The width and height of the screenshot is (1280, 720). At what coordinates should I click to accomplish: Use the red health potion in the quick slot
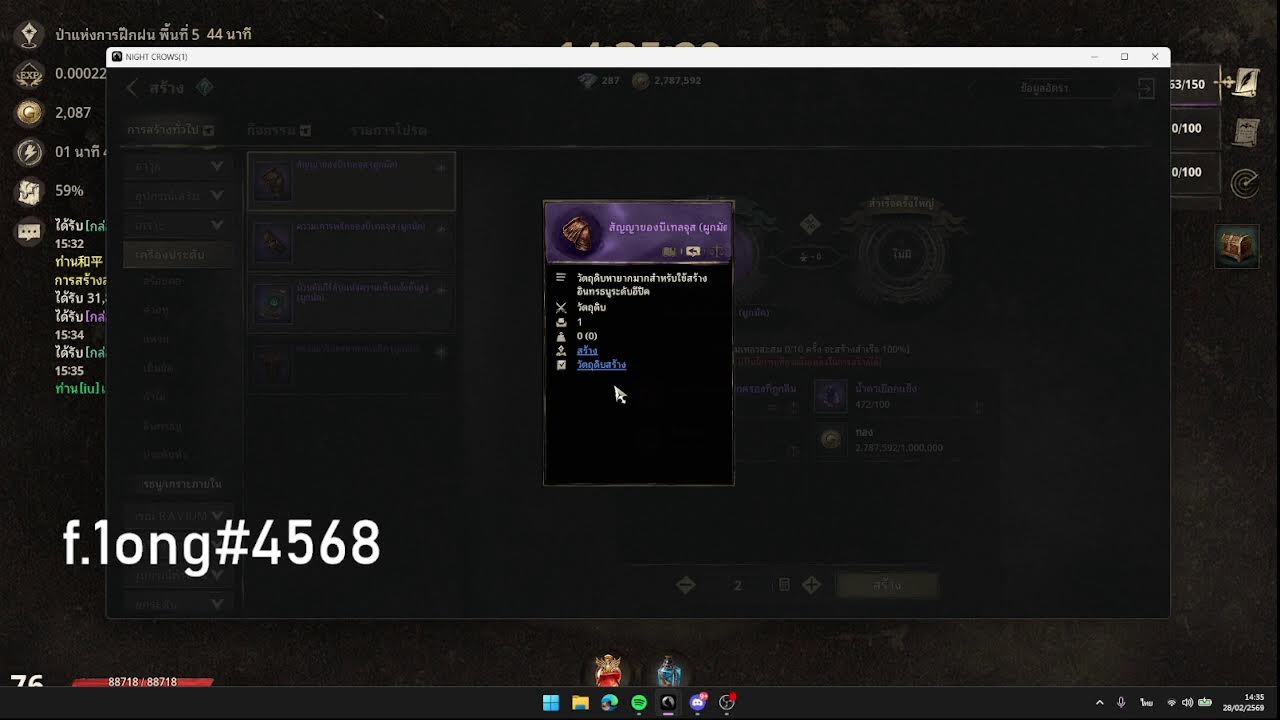point(608,669)
